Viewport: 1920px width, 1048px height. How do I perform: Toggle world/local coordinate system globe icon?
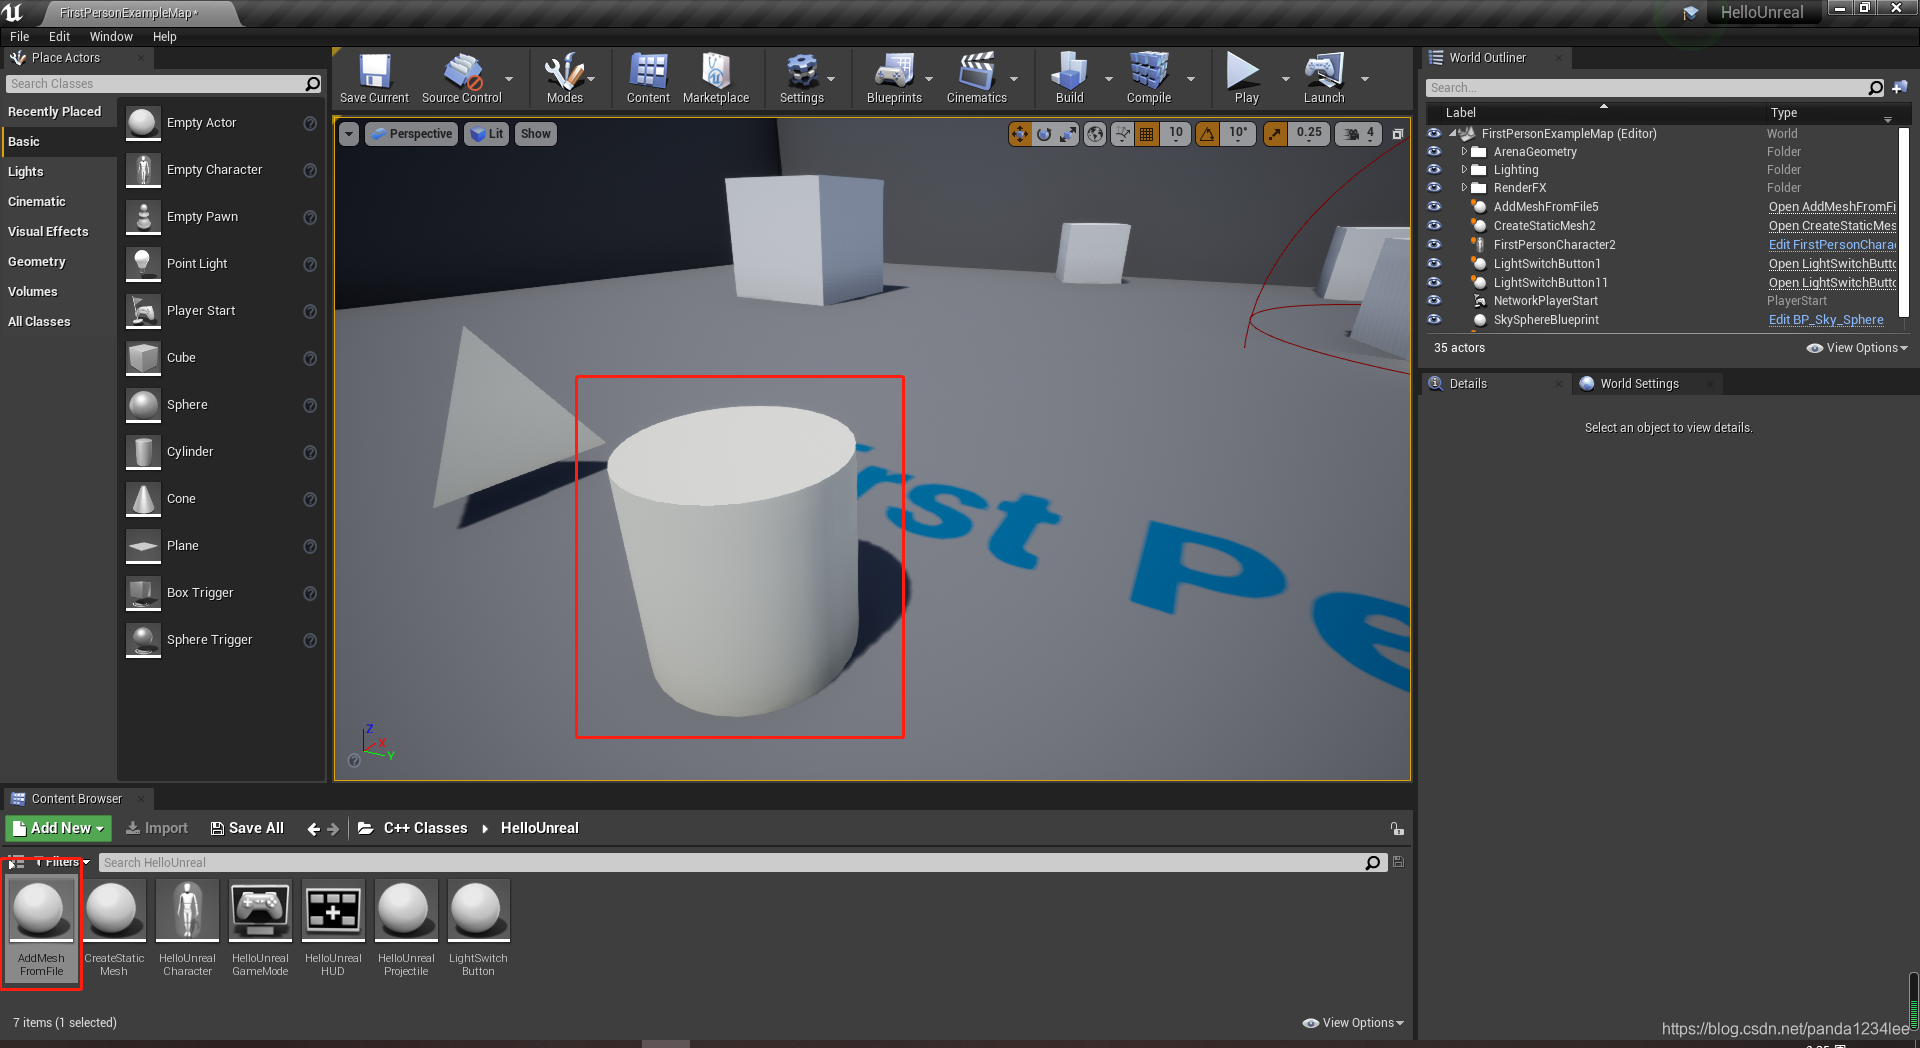(x=1096, y=134)
